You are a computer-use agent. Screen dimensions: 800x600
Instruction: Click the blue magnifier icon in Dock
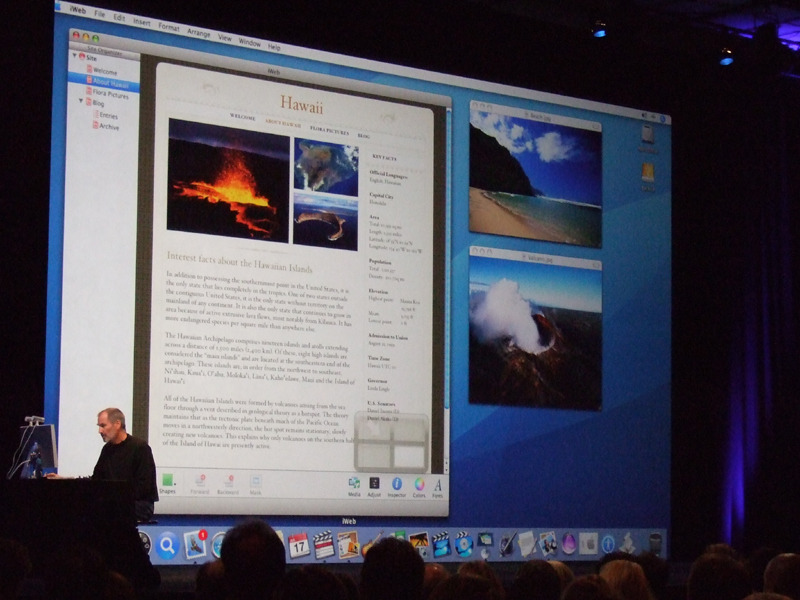[x=167, y=545]
